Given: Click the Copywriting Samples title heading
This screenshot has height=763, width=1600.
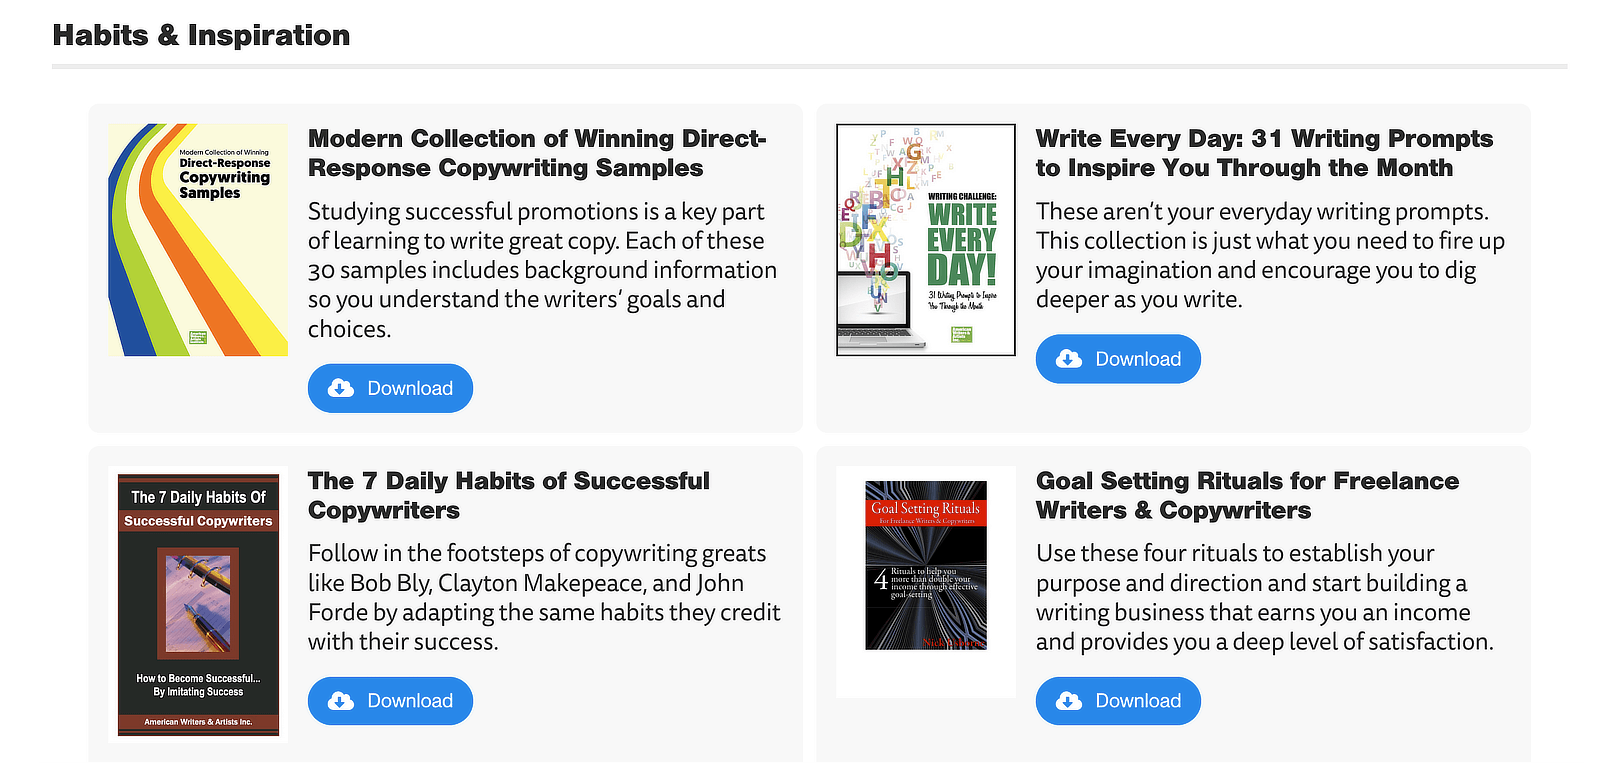Looking at the screenshot, I should pos(537,153).
